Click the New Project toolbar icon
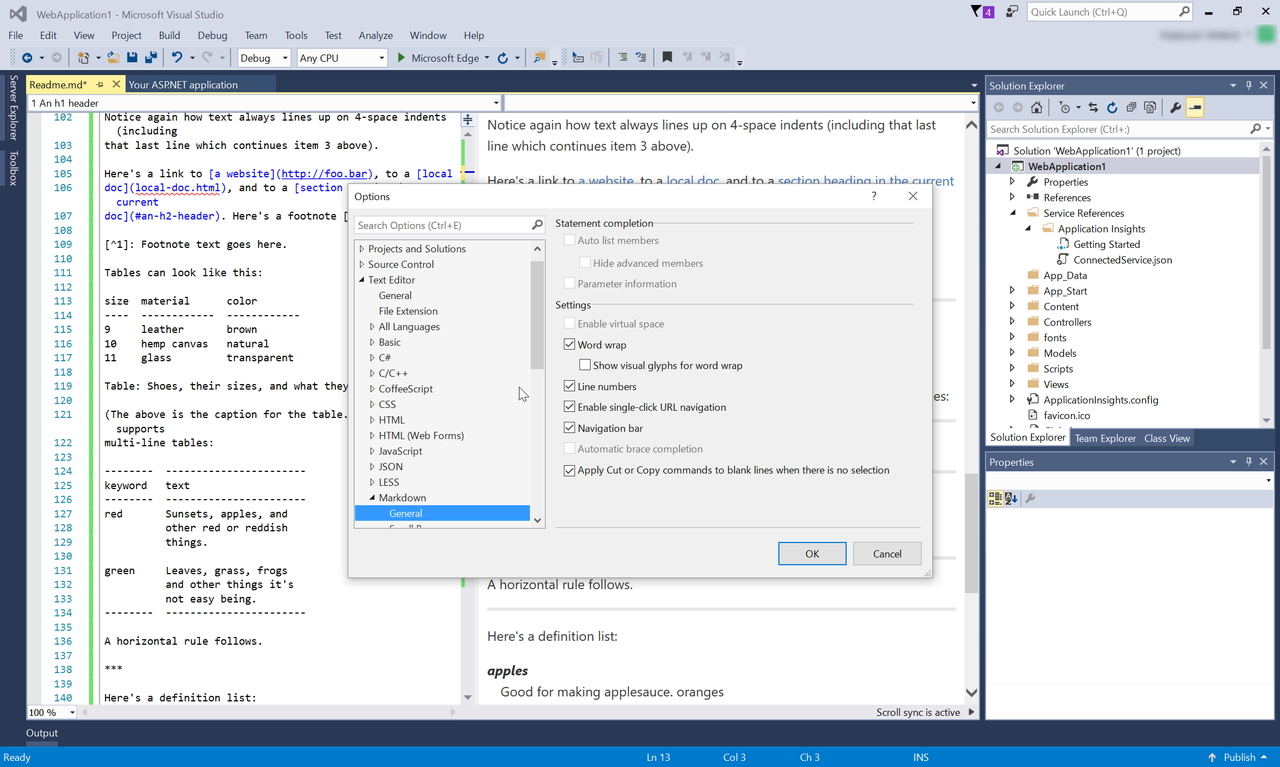Viewport: 1280px width, 767px height. coord(84,58)
